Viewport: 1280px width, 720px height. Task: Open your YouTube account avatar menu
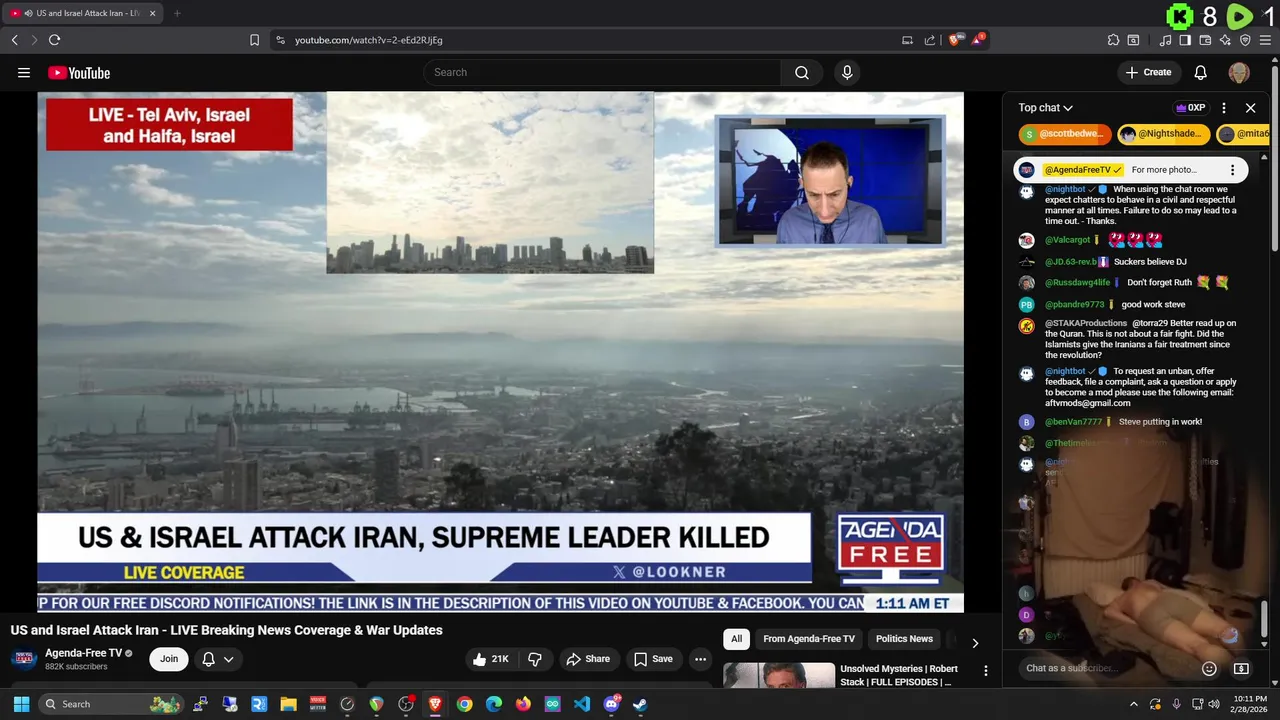coord(1239,72)
